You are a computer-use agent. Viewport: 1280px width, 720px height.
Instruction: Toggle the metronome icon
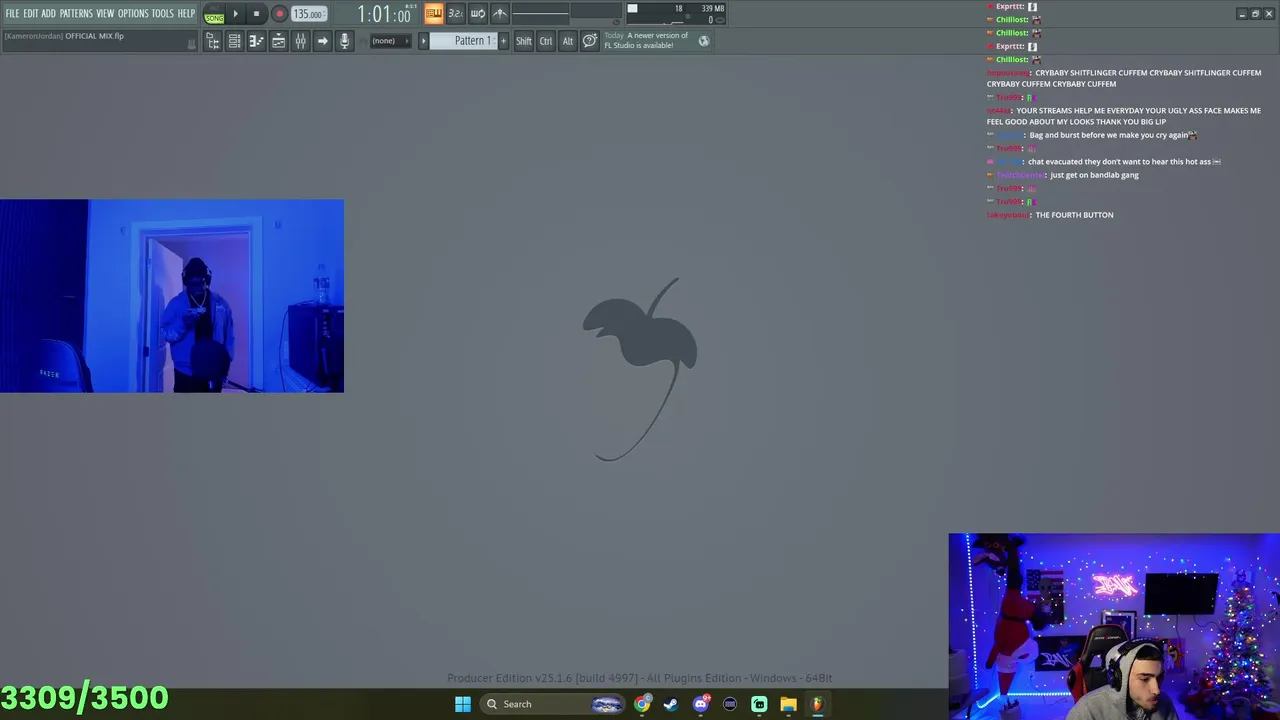pyautogui.click(x=500, y=13)
